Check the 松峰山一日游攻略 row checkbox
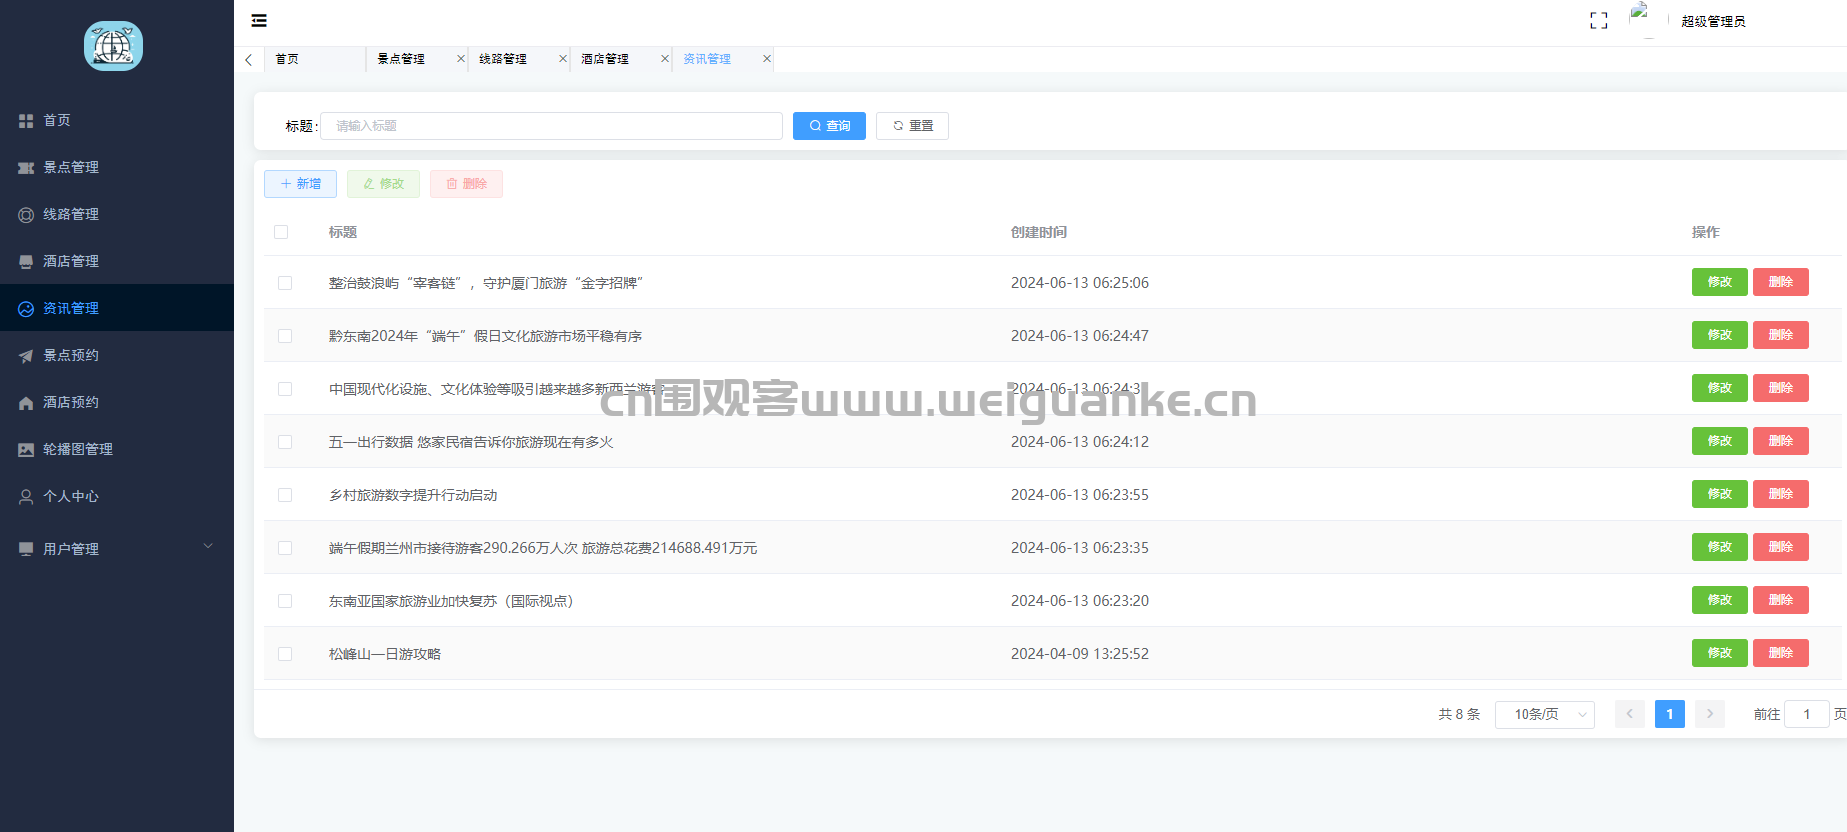This screenshot has width=1847, height=832. point(285,654)
